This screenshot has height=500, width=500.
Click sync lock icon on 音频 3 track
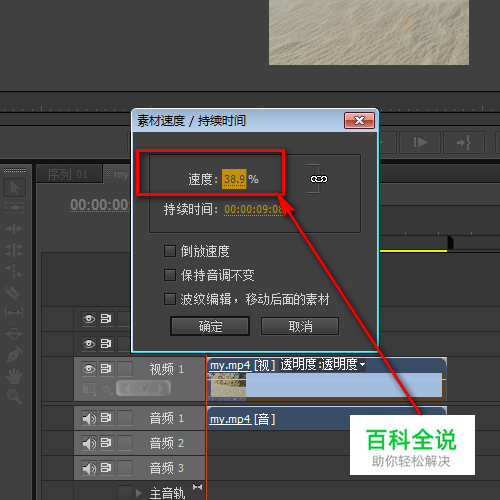(106, 468)
